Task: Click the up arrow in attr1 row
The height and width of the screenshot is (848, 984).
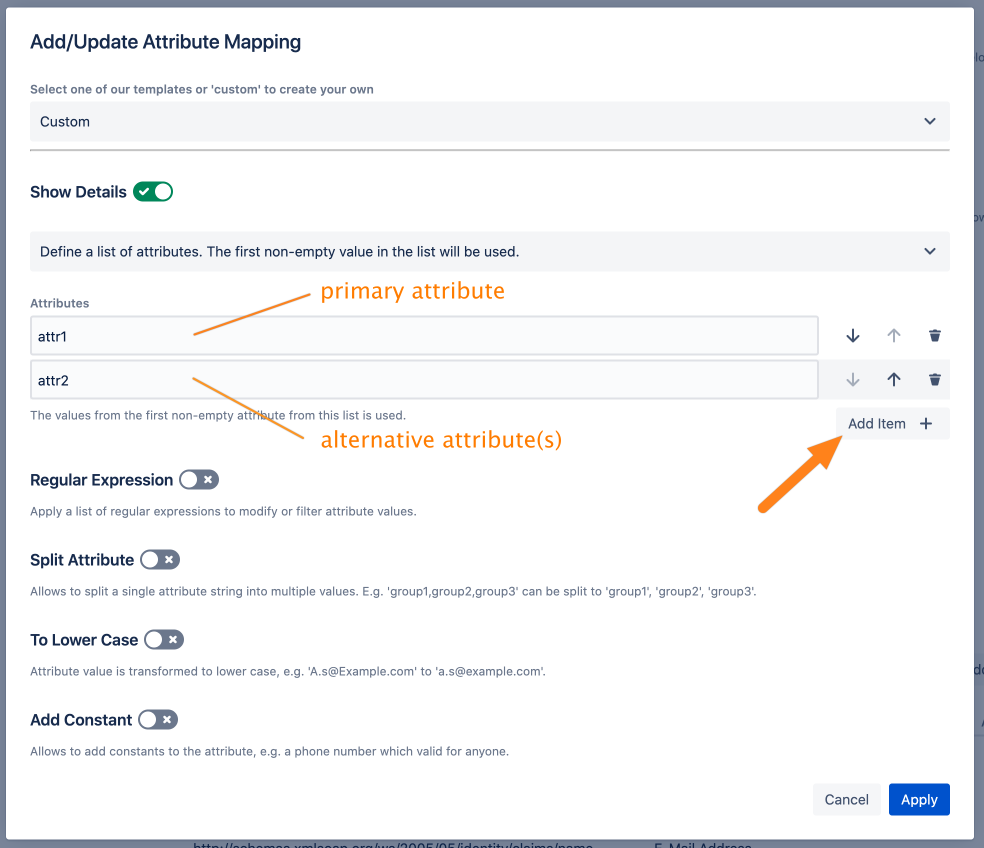Action: pos(894,336)
